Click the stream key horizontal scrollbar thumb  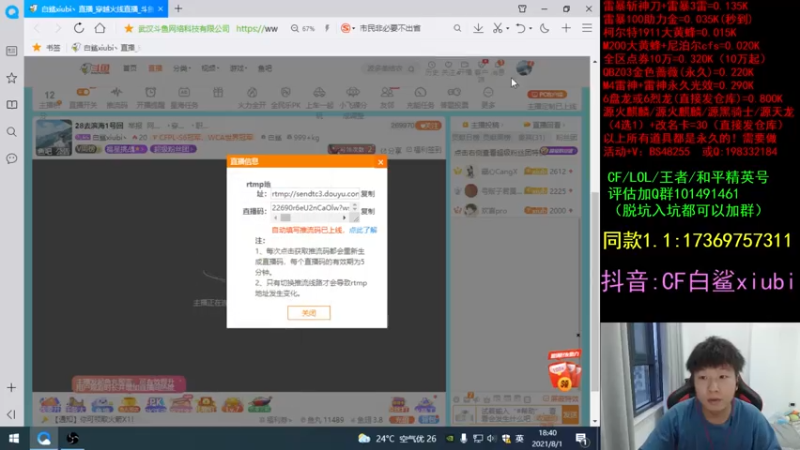(x=285, y=218)
